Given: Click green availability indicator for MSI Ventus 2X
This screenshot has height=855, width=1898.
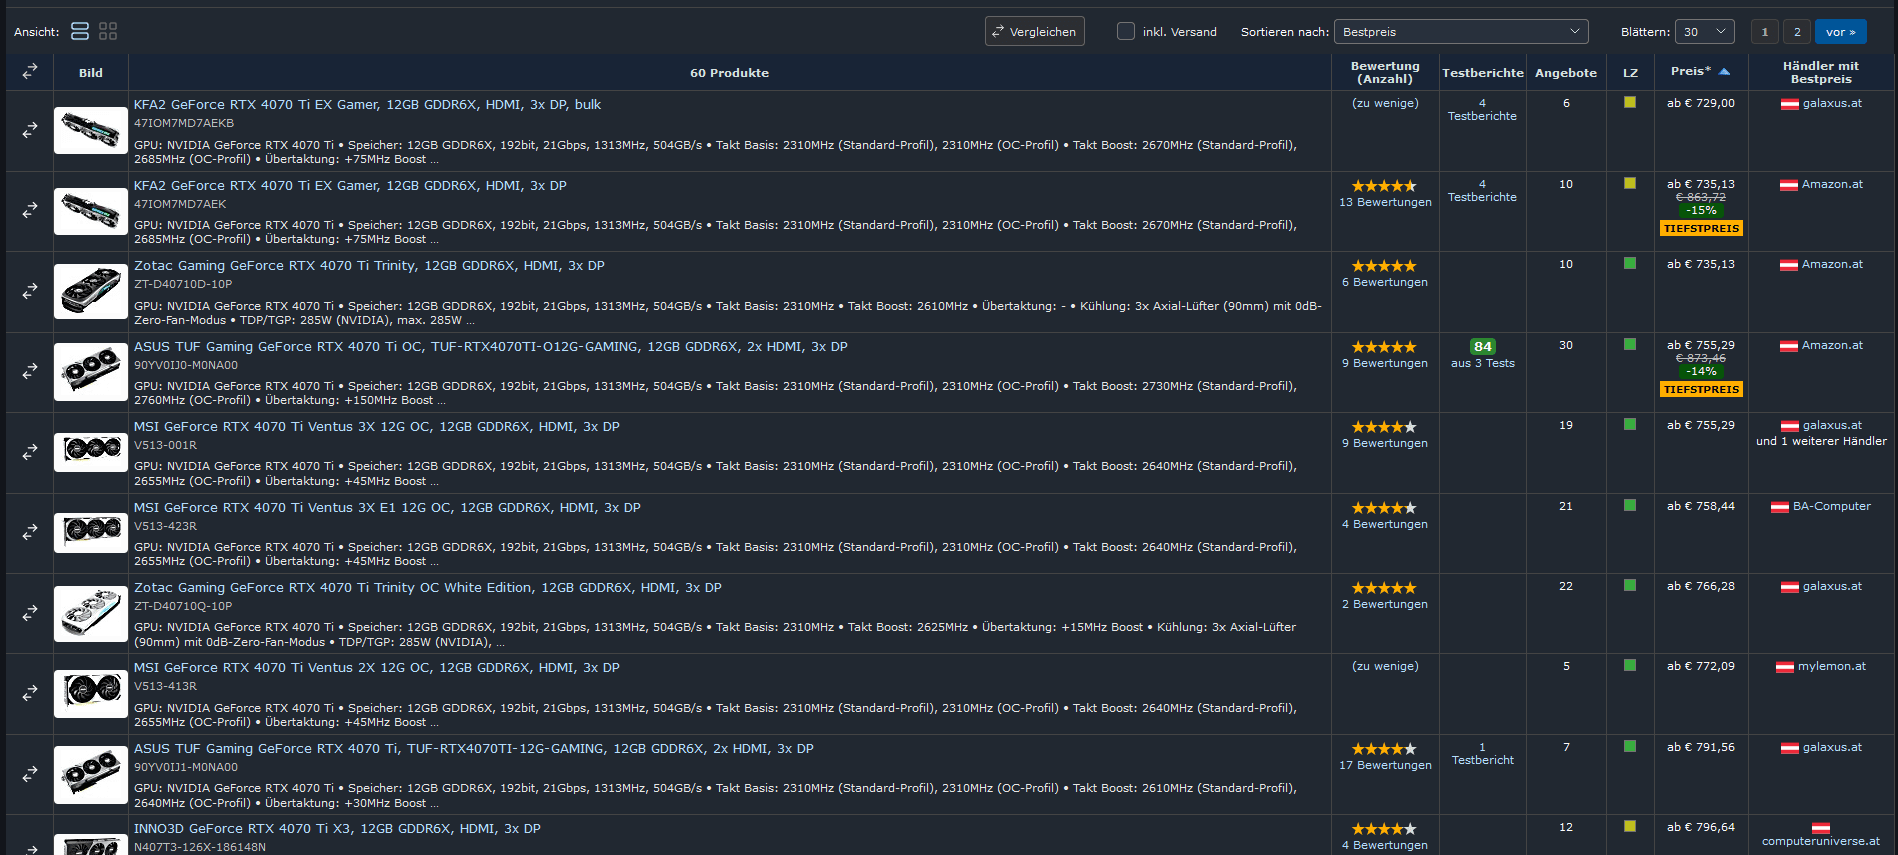Looking at the screenshot, I should pyautogui.click(x=1630, y=665).
